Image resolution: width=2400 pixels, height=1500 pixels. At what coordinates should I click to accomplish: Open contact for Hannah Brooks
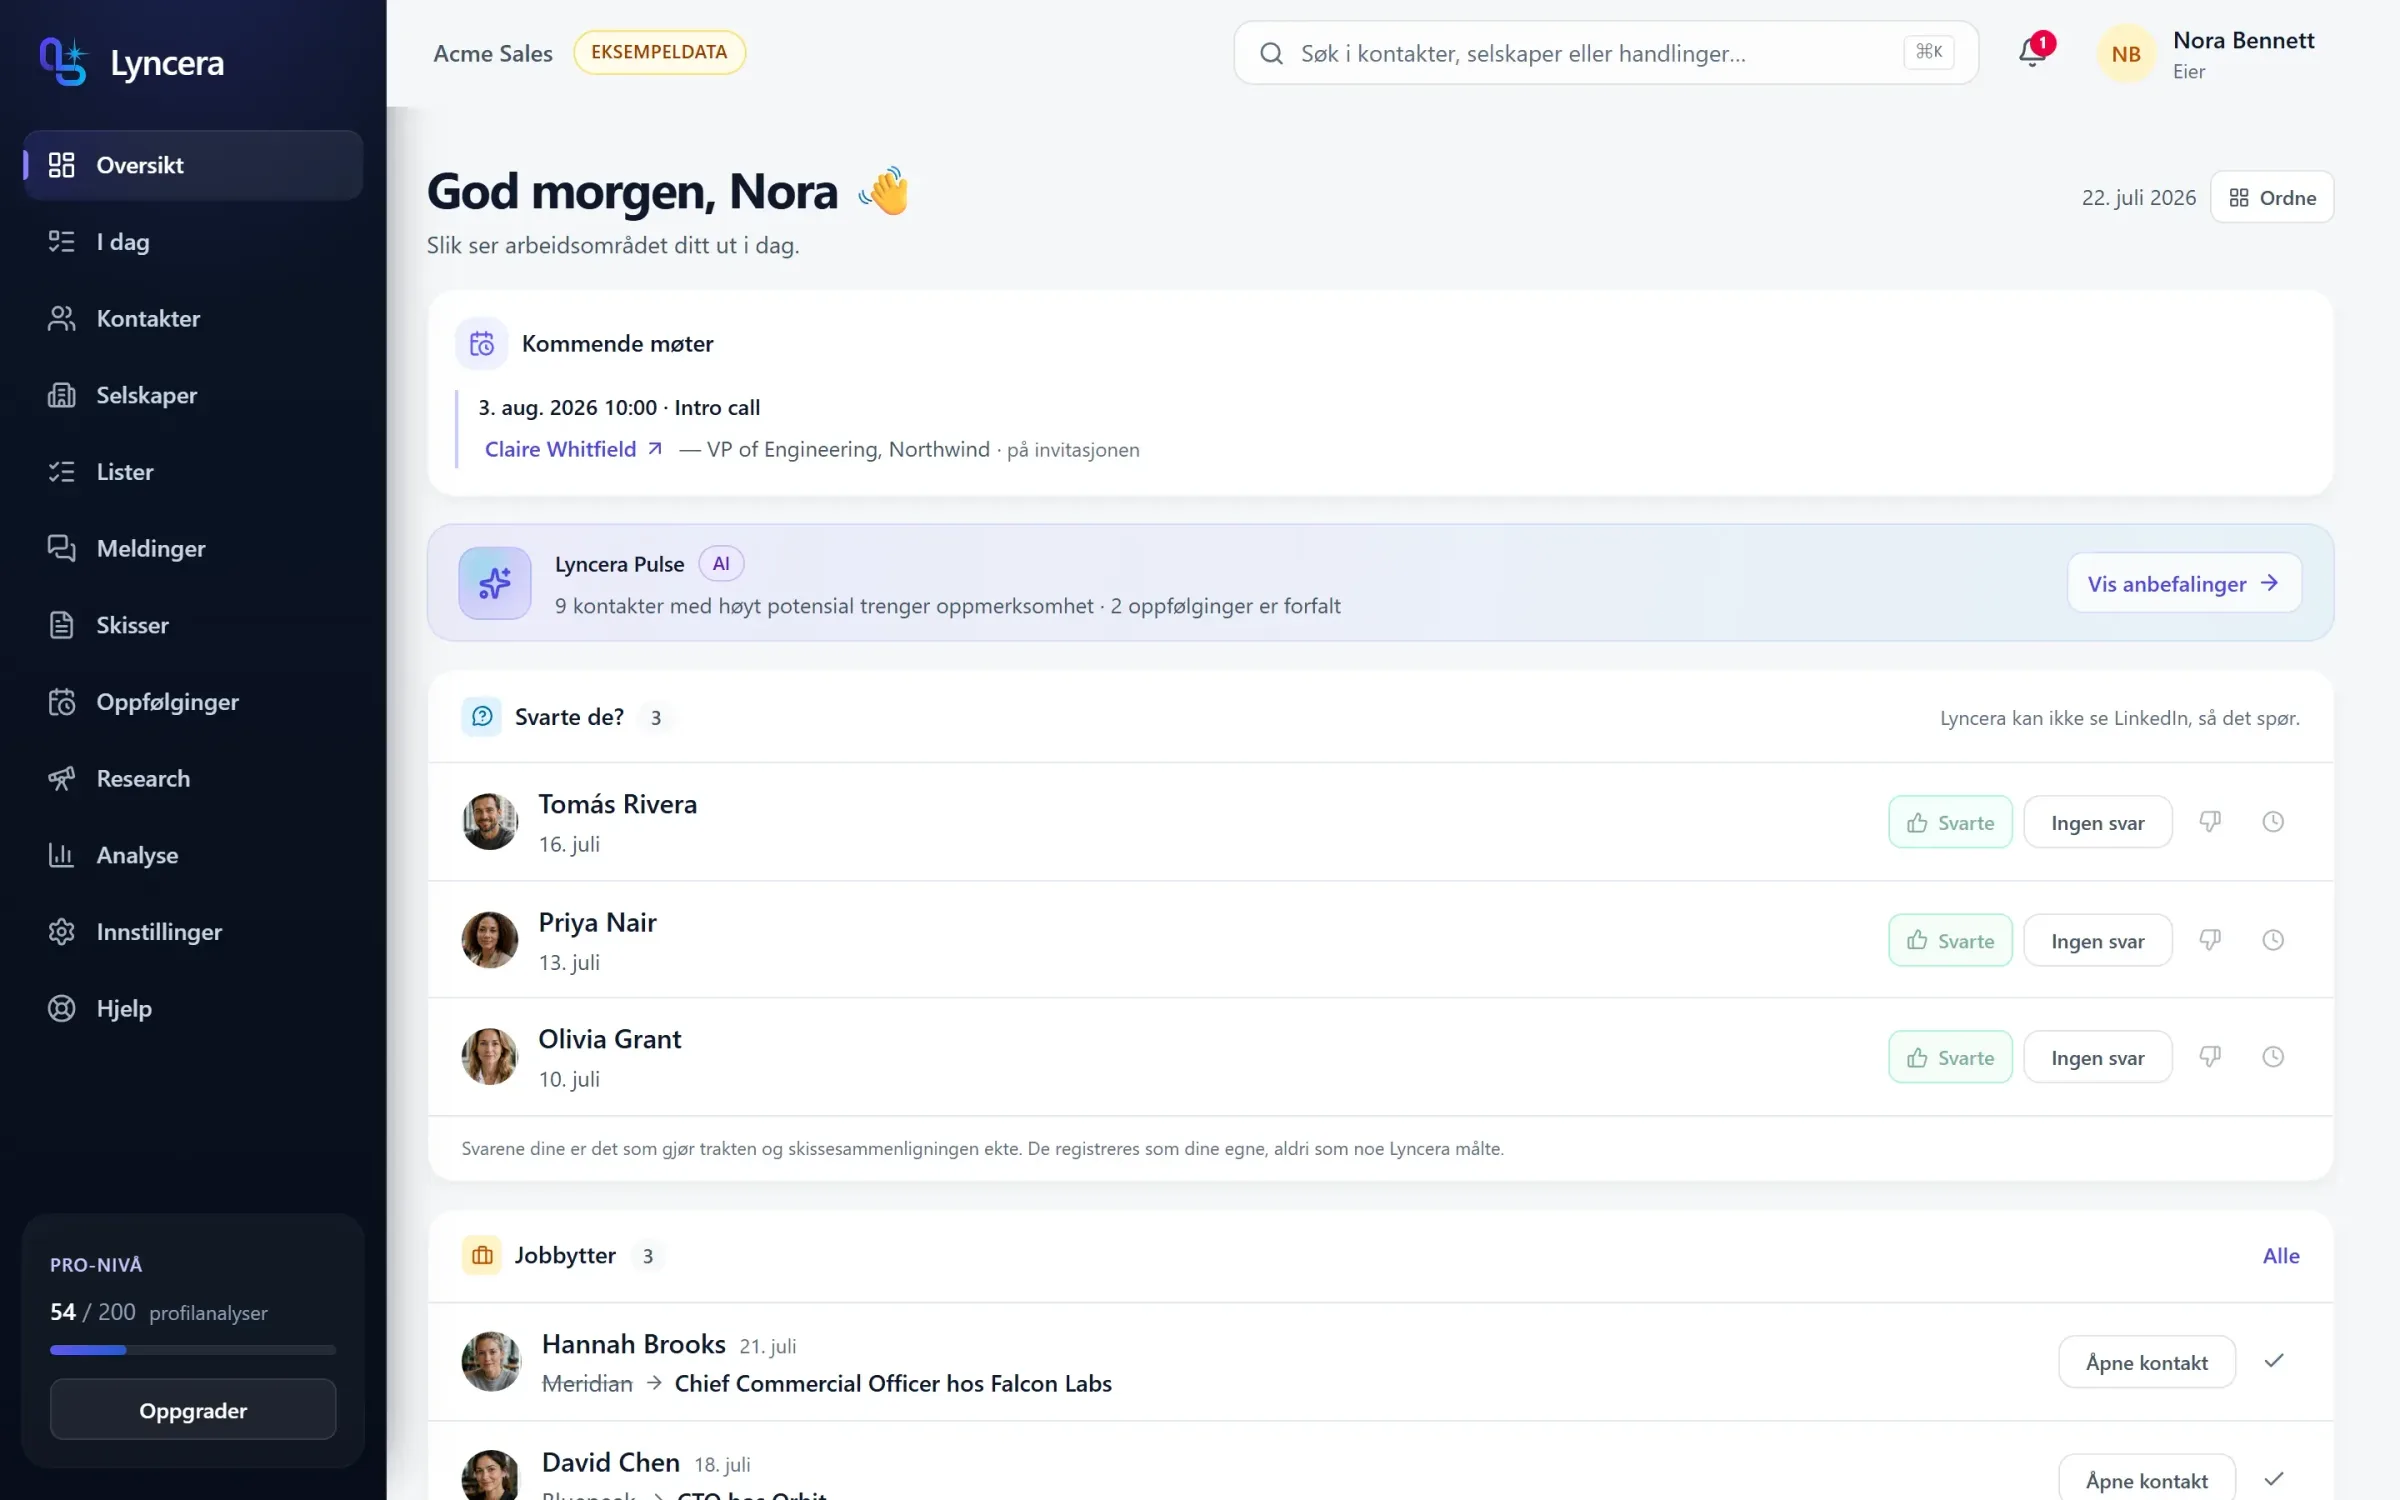(2147, 1362)
